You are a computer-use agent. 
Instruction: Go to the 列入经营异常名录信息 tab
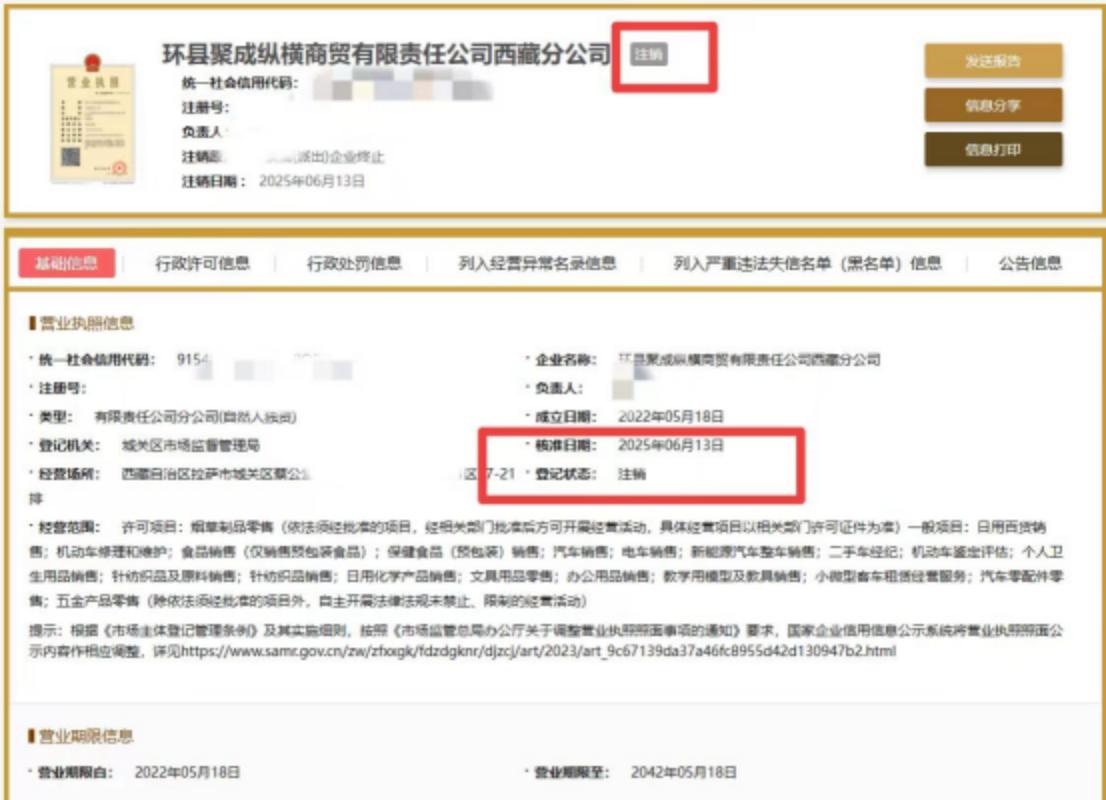coord(537,264)
